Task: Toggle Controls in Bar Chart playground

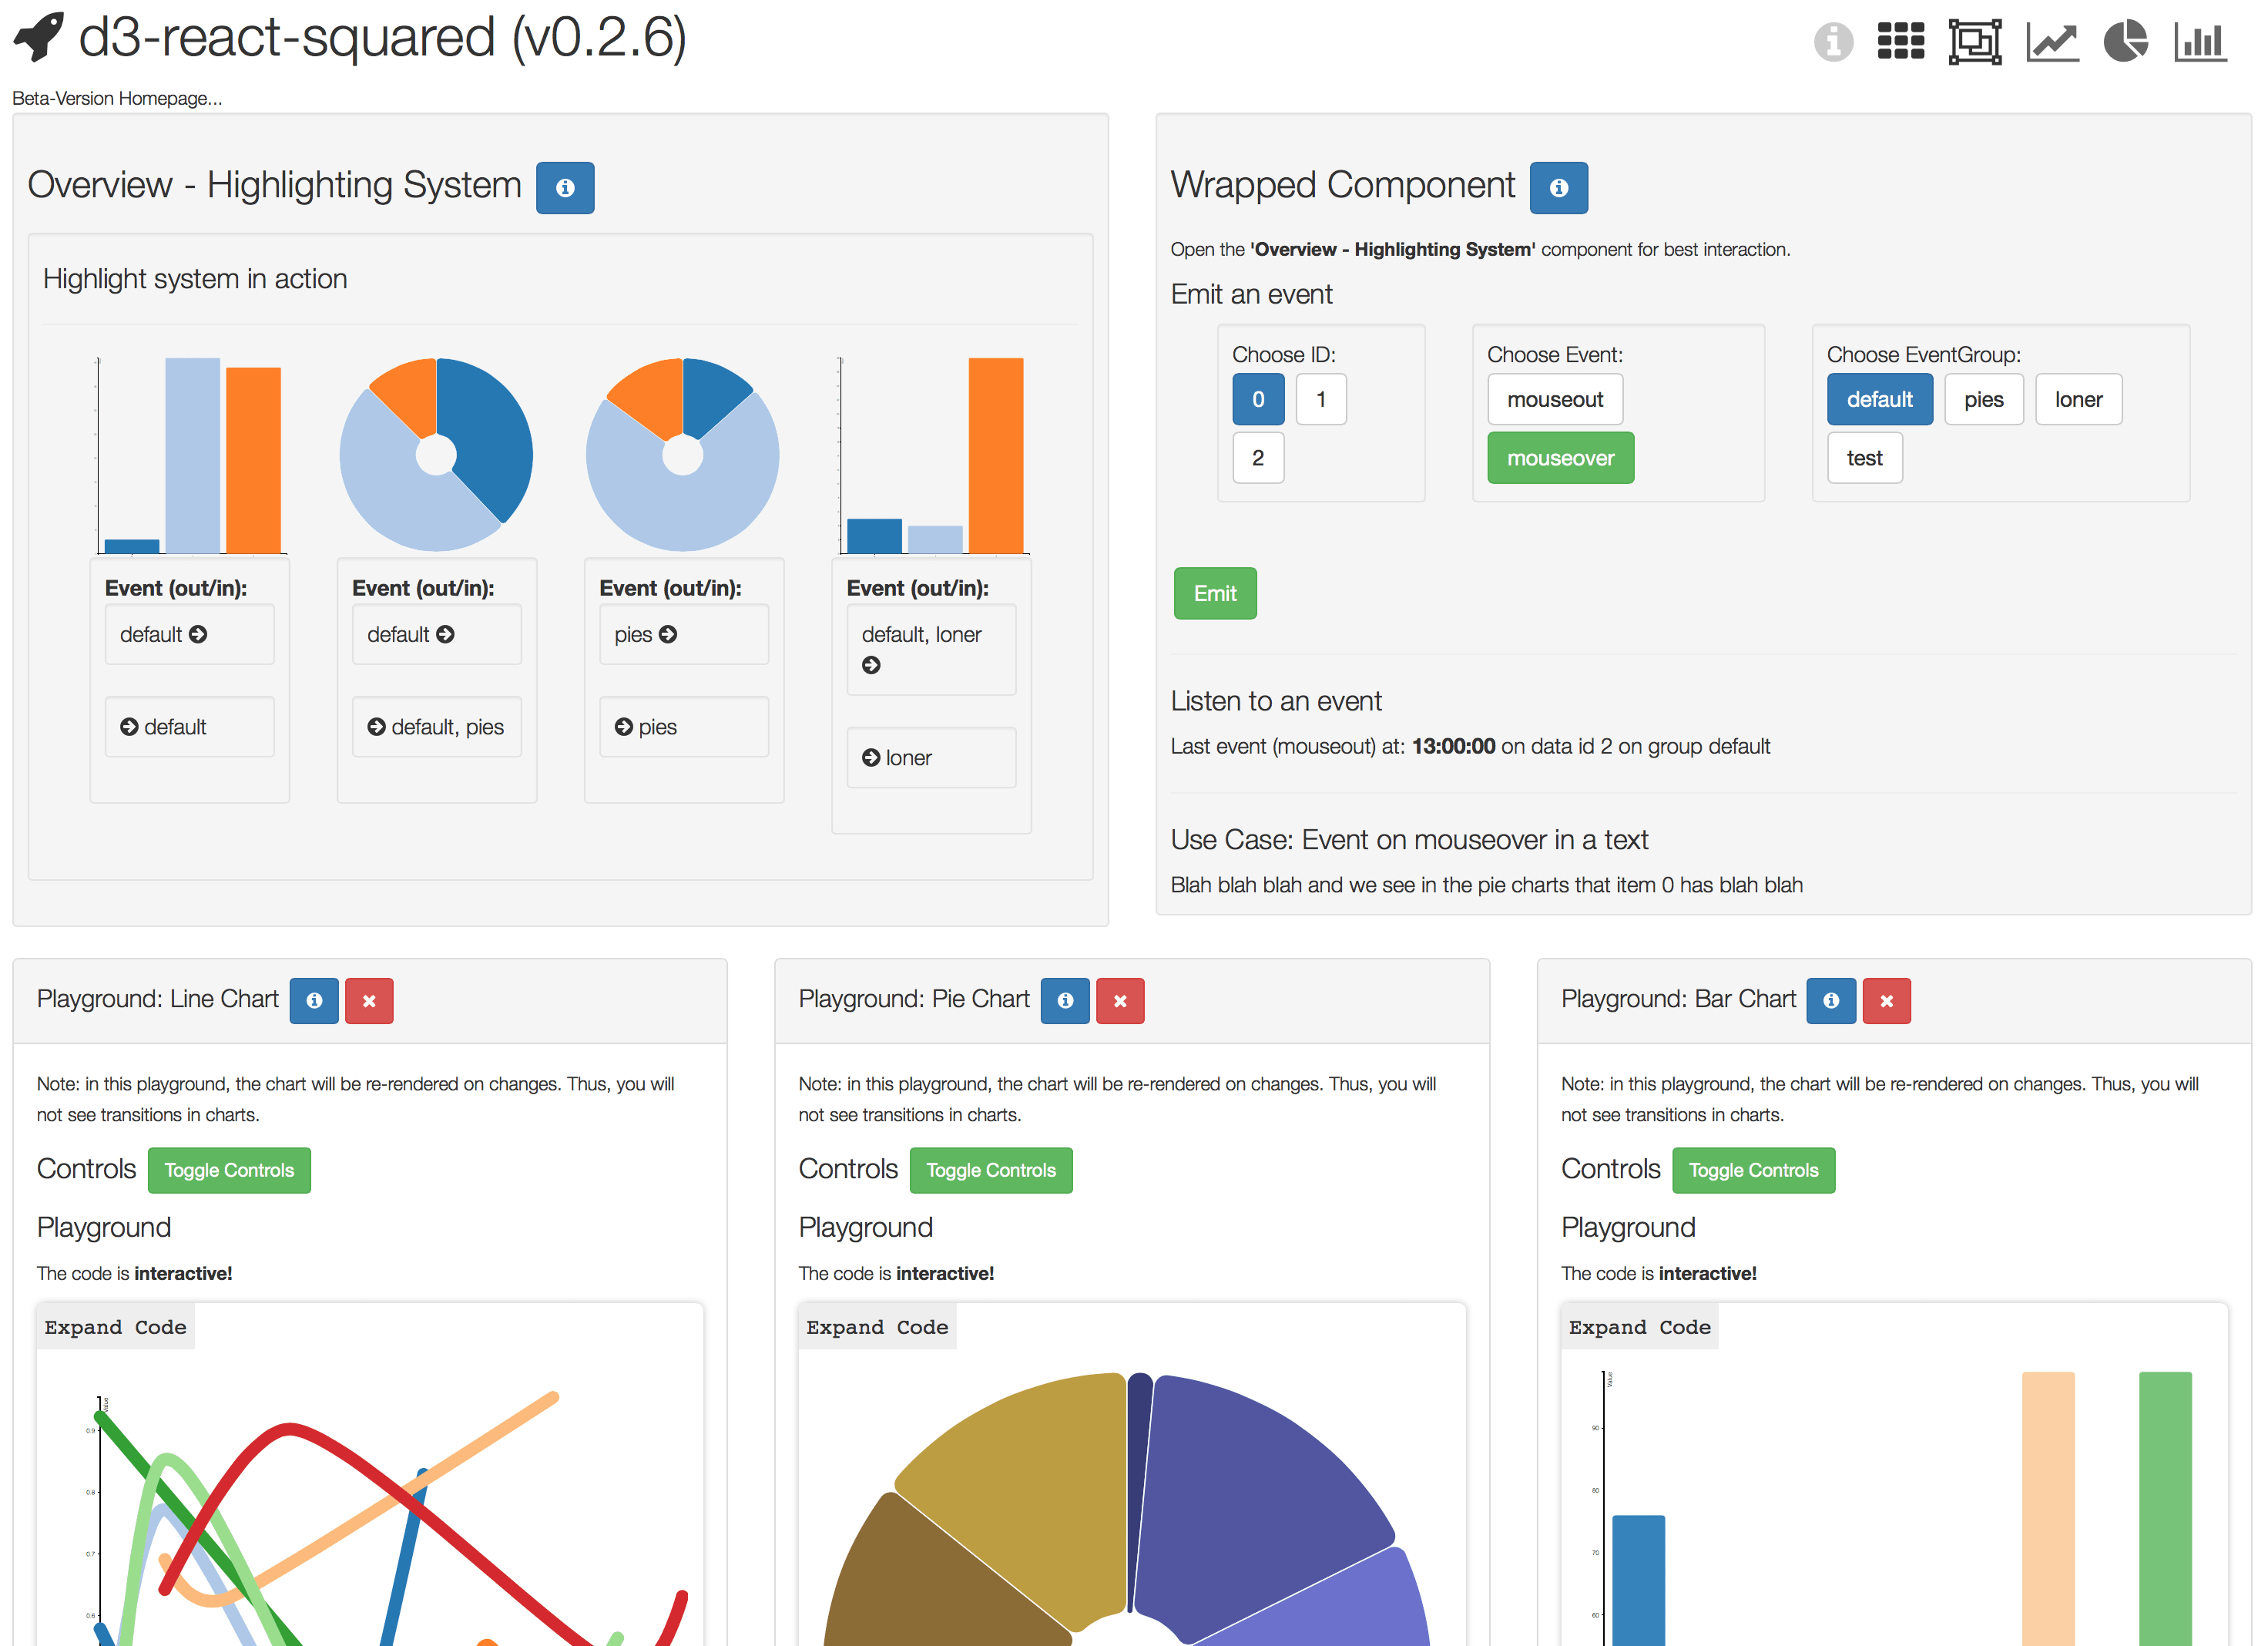Action: tap(1753, 1170)
